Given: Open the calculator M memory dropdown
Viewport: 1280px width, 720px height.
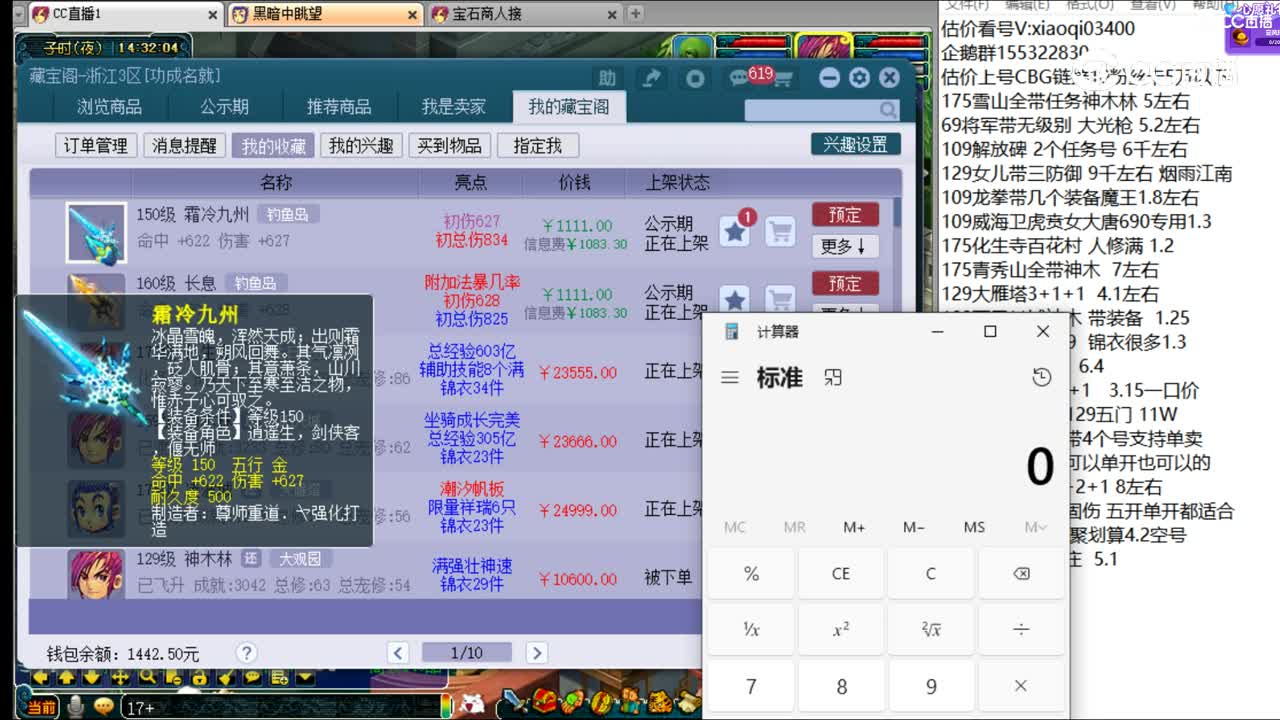Looking at the screenshot, I should click(x=1036, y=527).
